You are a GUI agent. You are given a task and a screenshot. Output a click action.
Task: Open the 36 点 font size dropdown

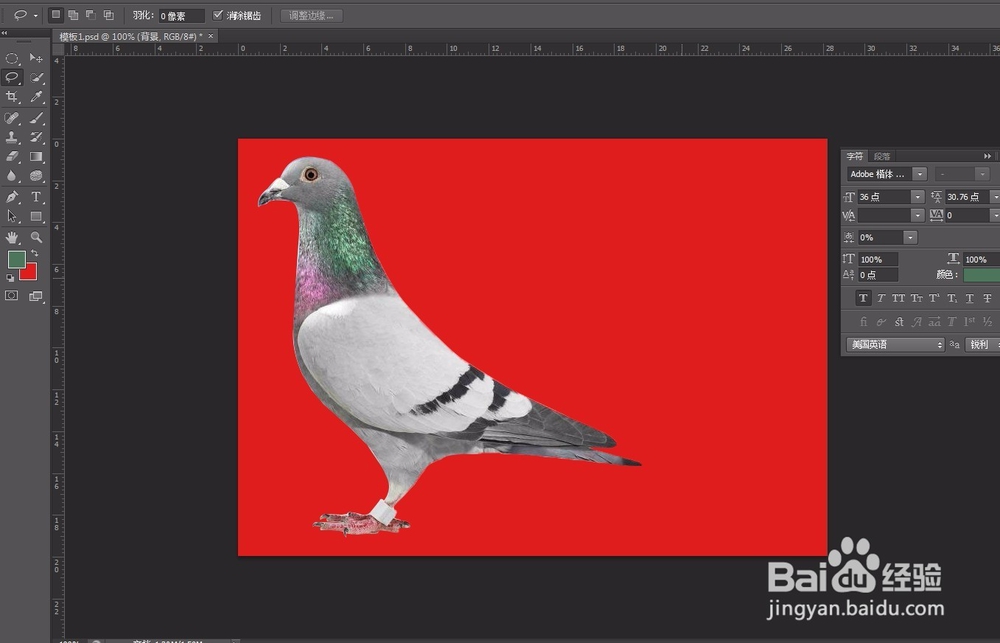(x=918, y=196)
